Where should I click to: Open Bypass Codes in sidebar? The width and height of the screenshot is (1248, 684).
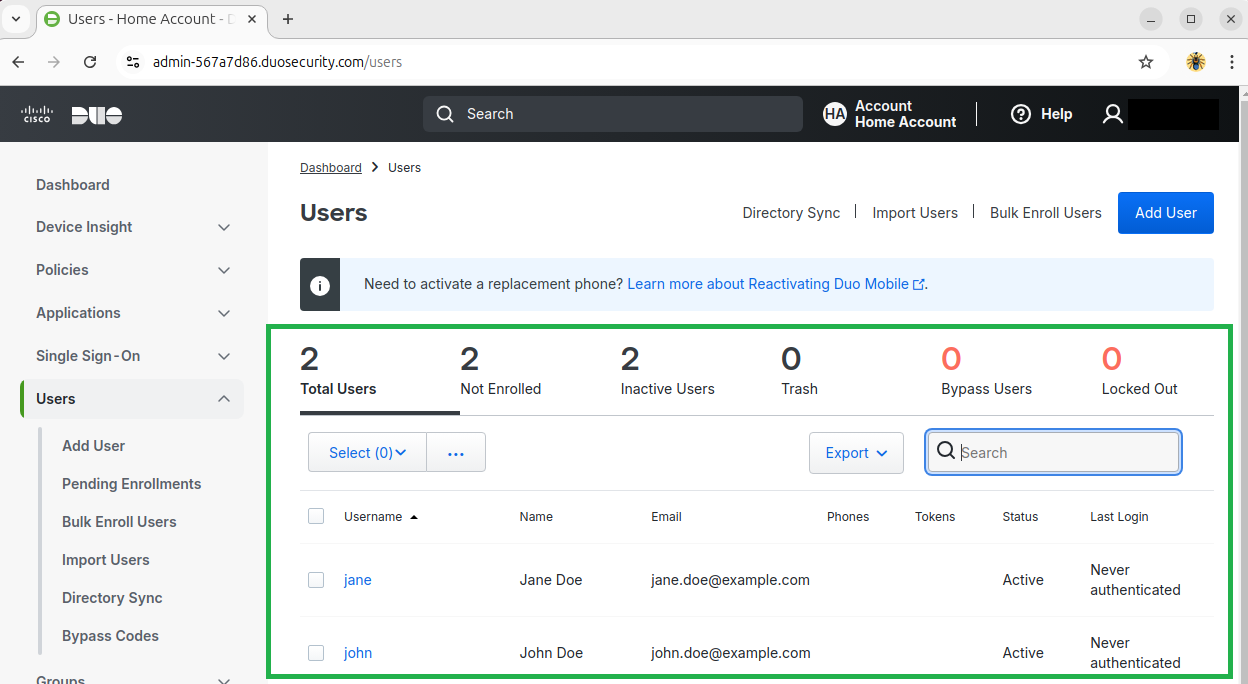point(110,636)
